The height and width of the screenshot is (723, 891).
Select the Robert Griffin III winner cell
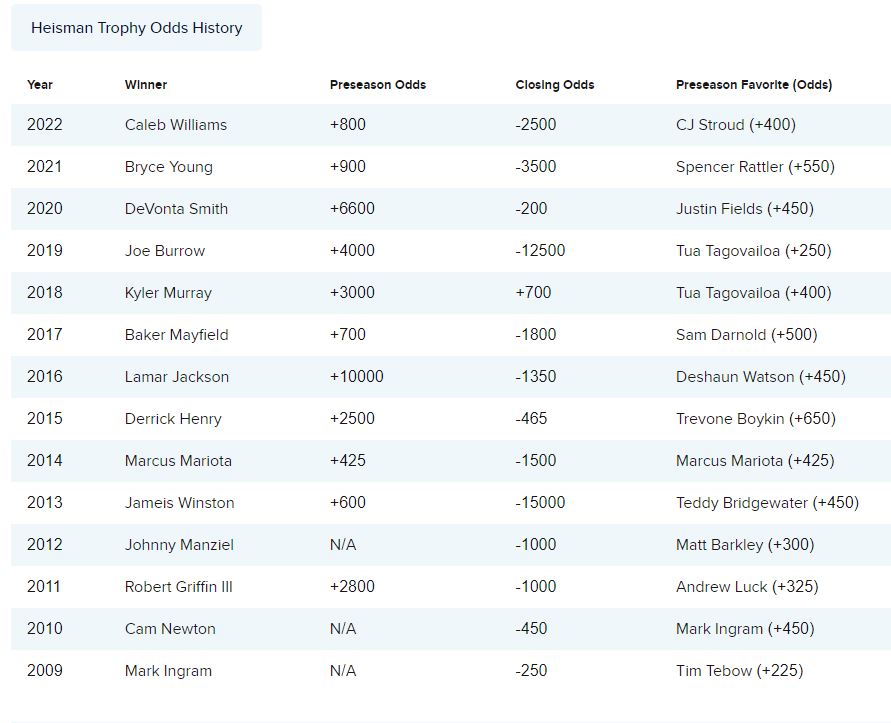178,587
